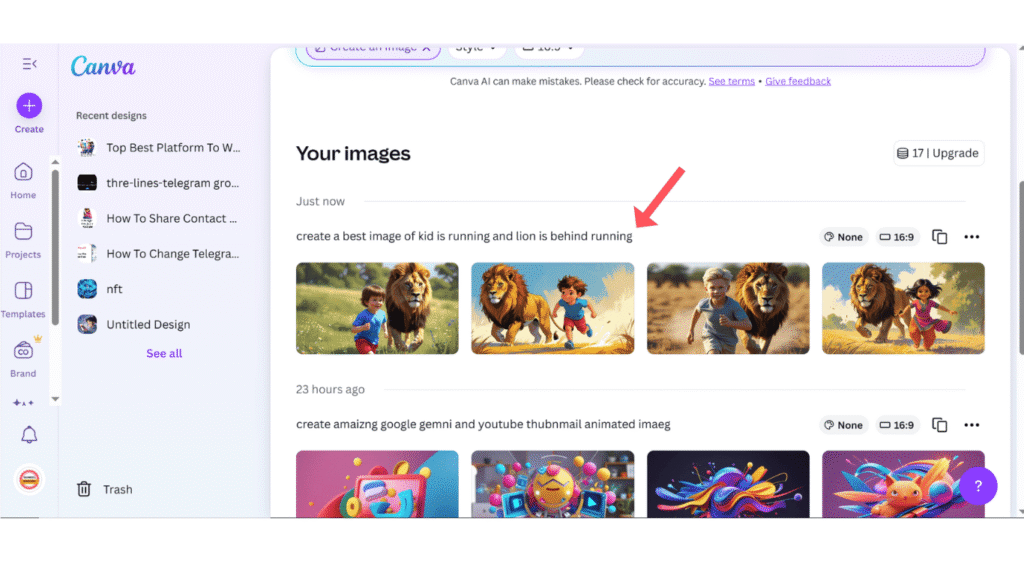Open the notifications bell
The height and width of the screenshot is (576, 1024).
[28, 434]
